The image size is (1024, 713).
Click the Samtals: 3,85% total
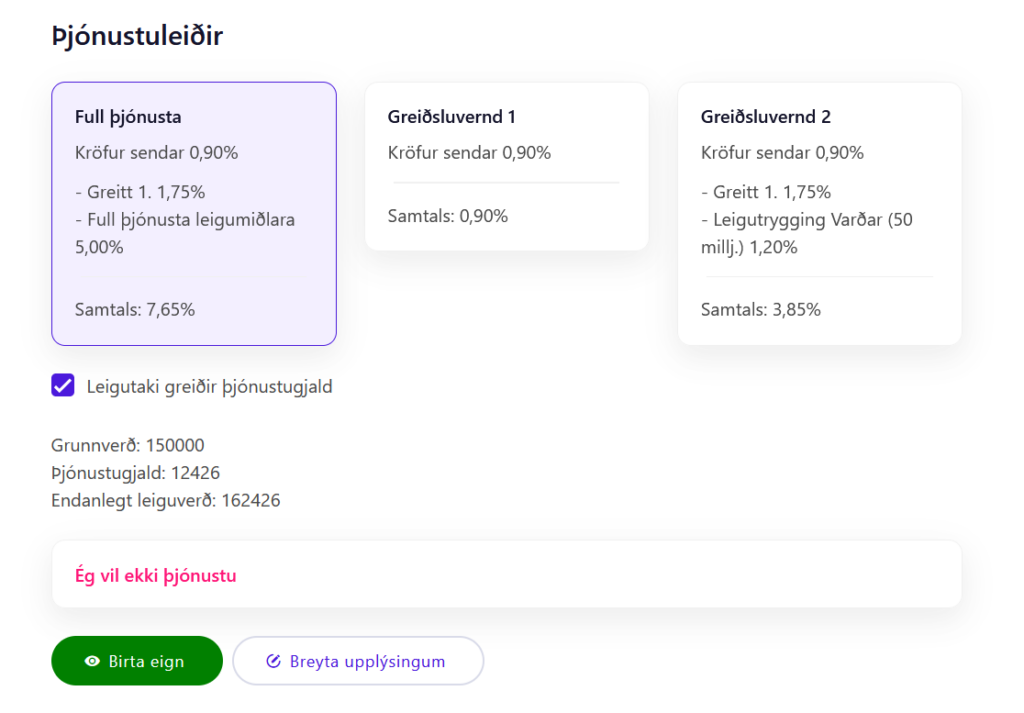(x=761, y=310)
